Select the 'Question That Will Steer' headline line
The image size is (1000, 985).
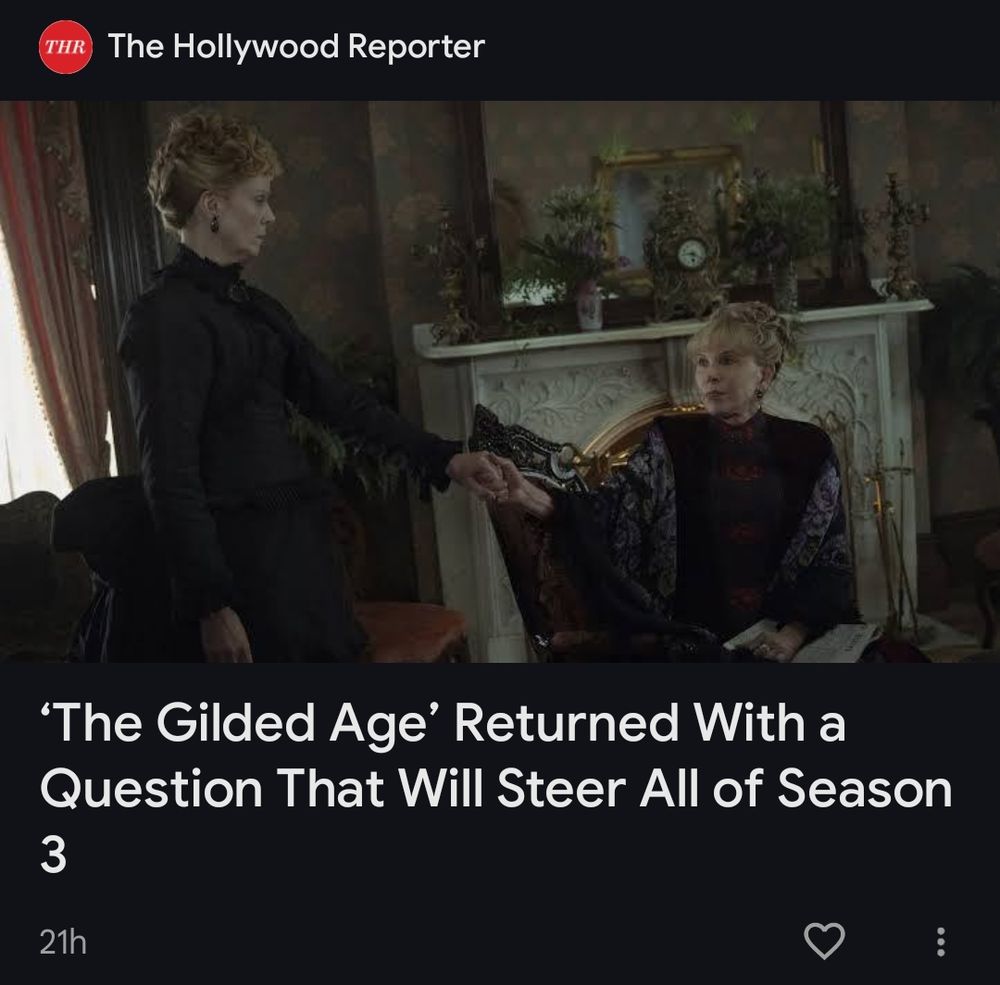[334, 789]
